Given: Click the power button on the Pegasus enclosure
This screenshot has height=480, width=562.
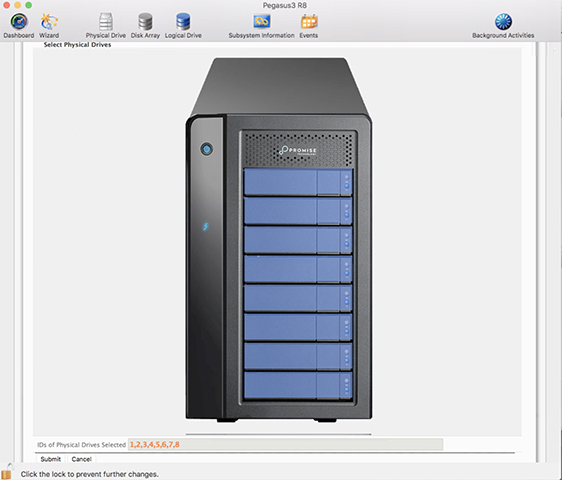Looking at the screenshot, I should [x=206, y=148].
